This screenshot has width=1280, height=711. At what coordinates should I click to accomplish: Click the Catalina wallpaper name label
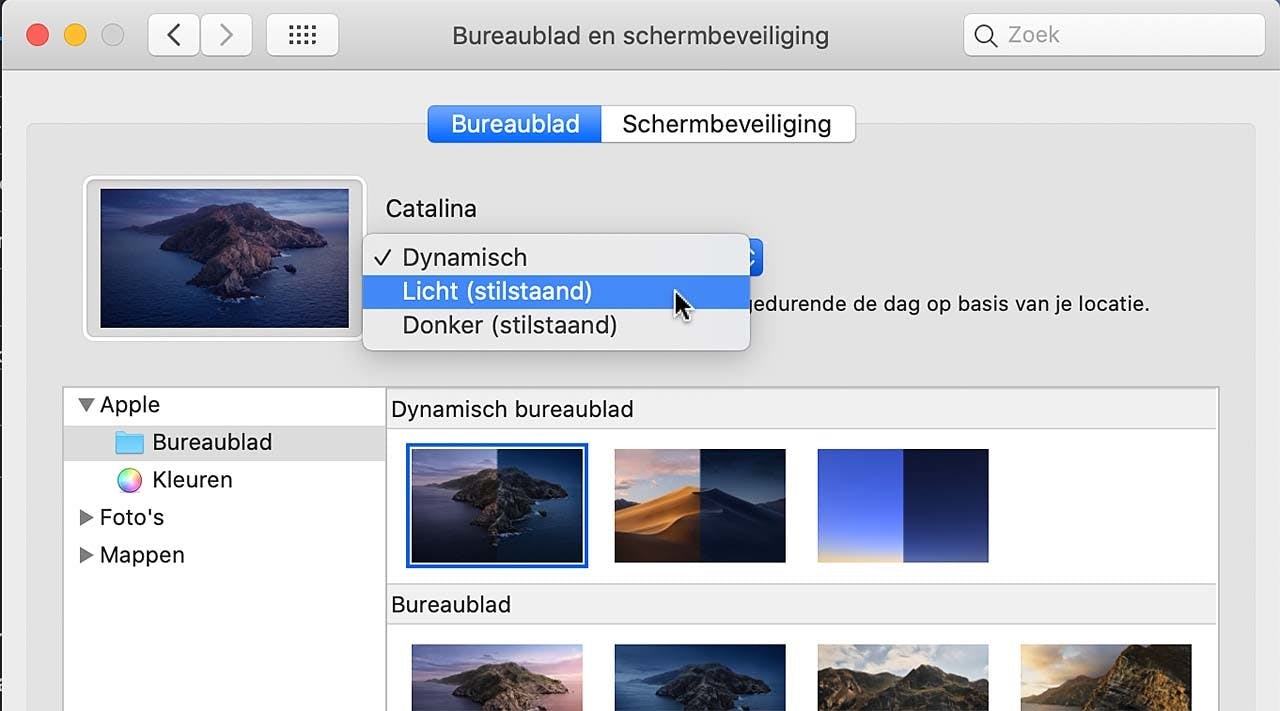[x=431, y=209]
